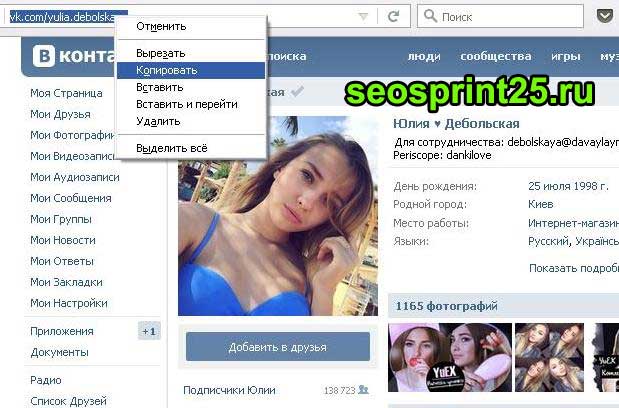The image size is (619, 408).
Task: Open Мои Сообщения in the sidebar
Action: click(71, 198)
